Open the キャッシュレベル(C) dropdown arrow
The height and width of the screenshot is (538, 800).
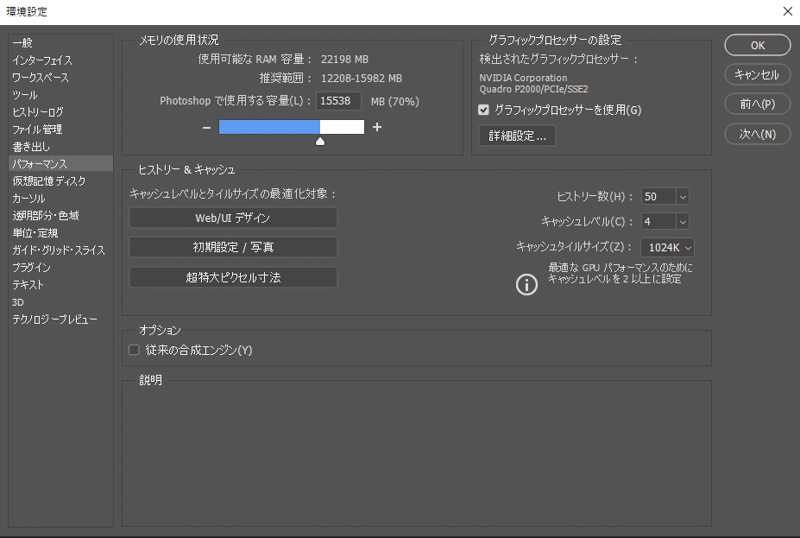point(683,222)
